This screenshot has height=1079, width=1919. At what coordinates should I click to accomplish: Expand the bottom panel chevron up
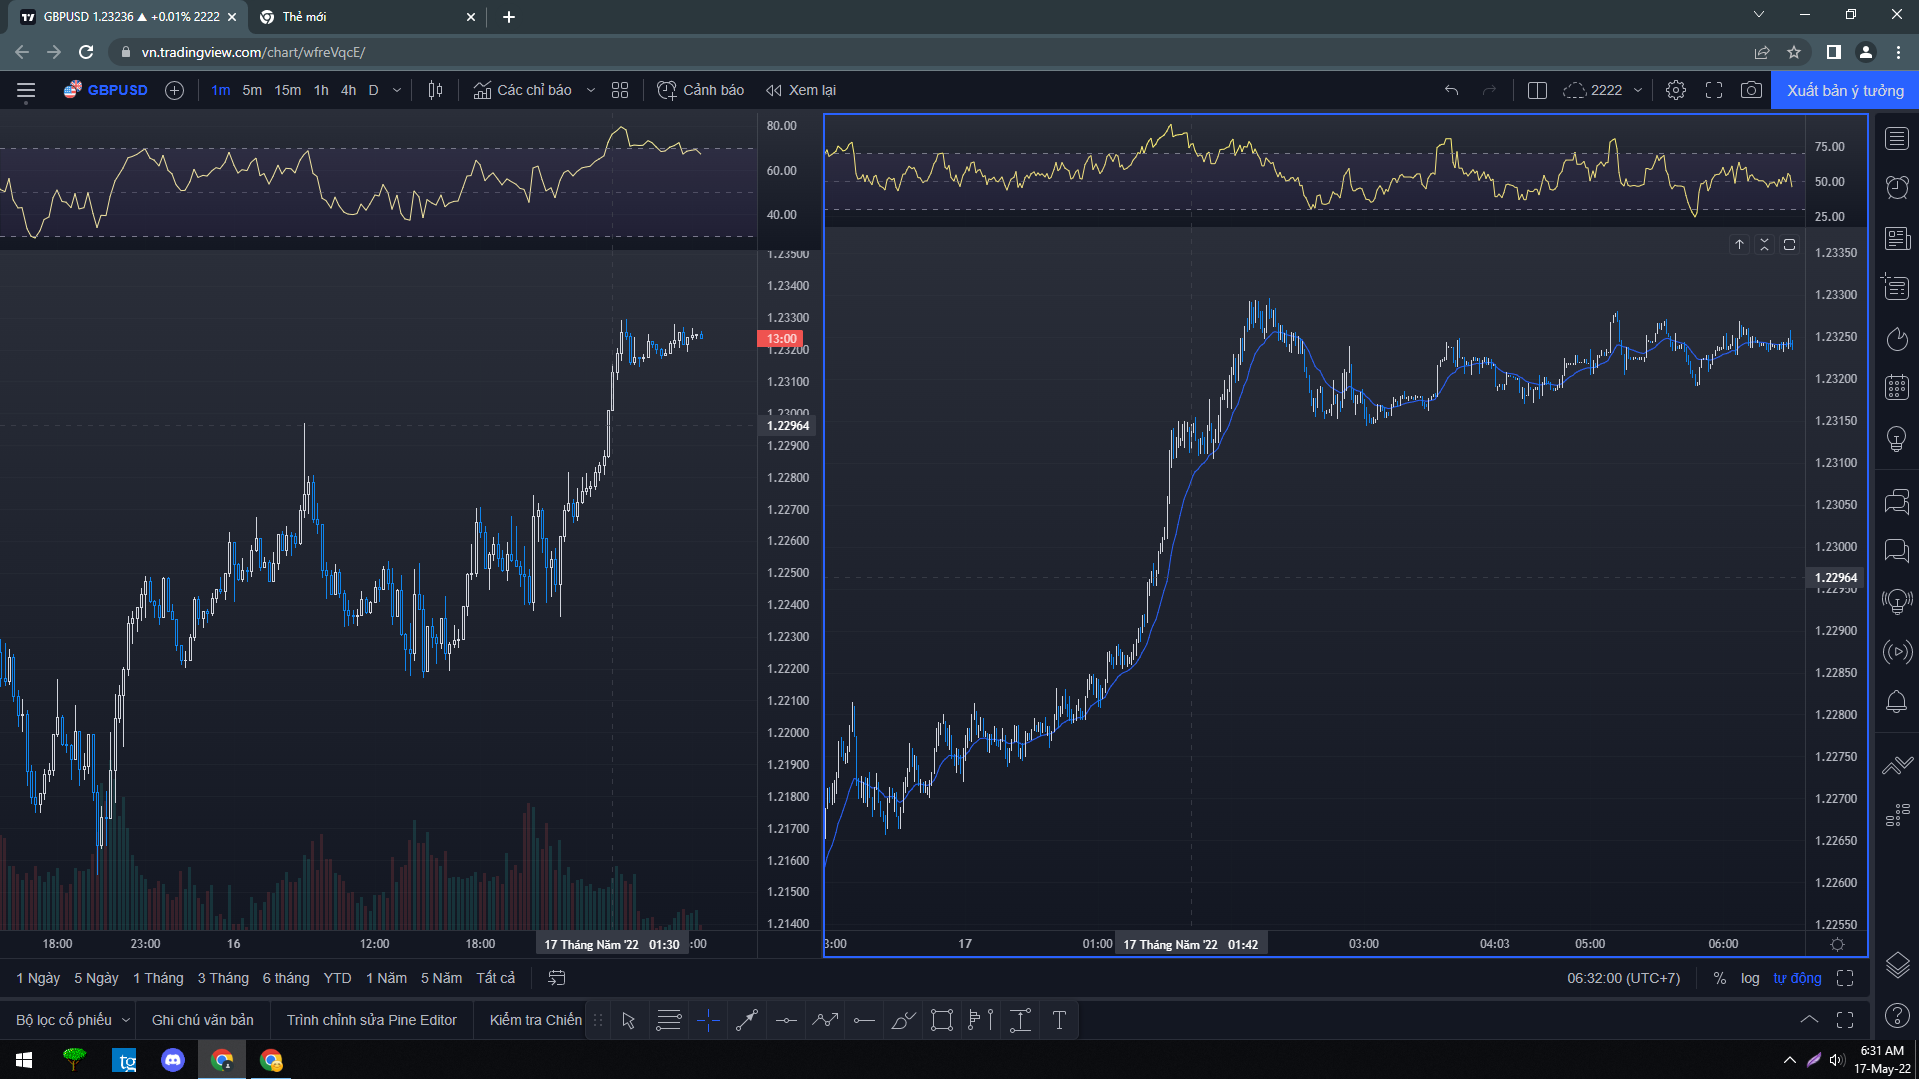coord(1809,1020)
